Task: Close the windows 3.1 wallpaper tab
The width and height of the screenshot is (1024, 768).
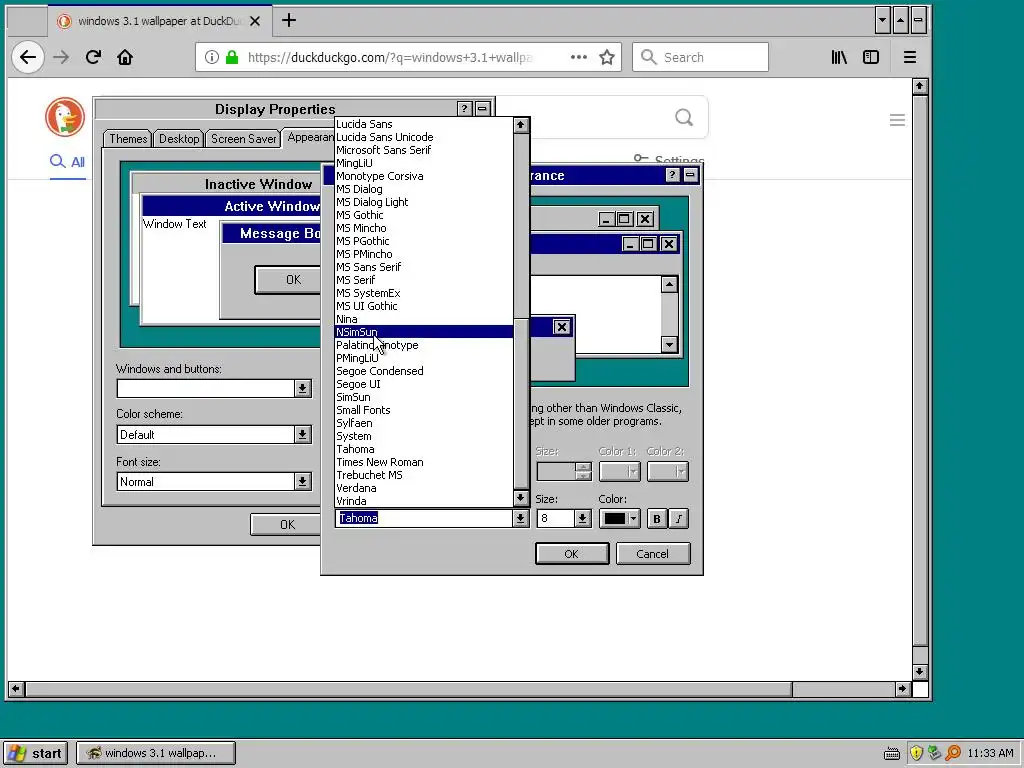Action: tap(255, 21)
